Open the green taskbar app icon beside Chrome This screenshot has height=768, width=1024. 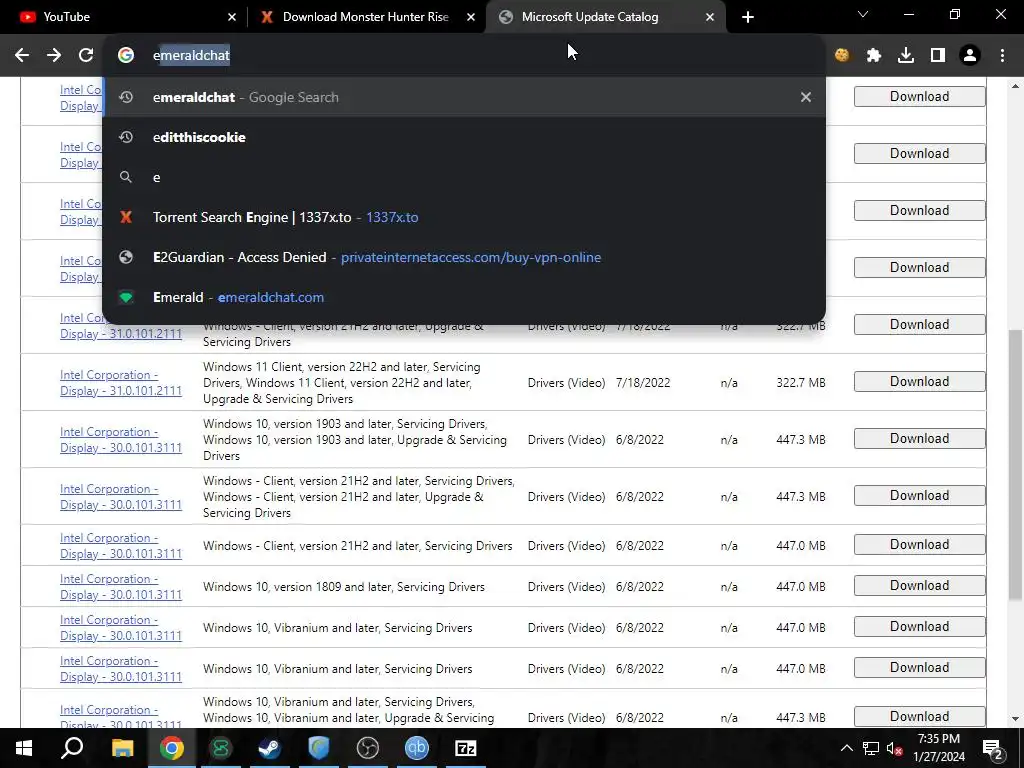click(220, 748)
